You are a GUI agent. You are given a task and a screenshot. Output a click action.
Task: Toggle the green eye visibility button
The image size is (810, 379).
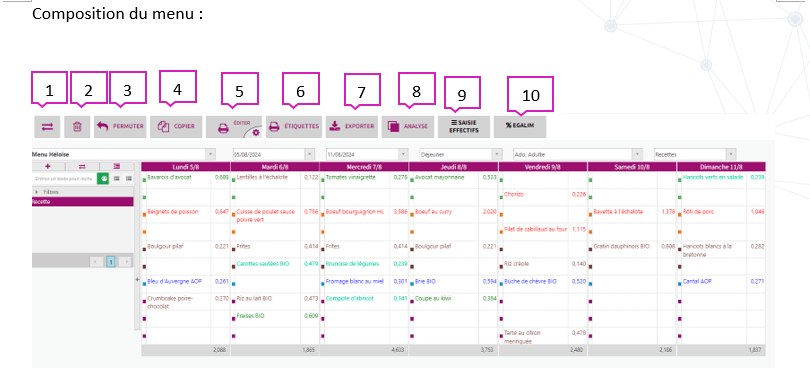coord(103,178)
